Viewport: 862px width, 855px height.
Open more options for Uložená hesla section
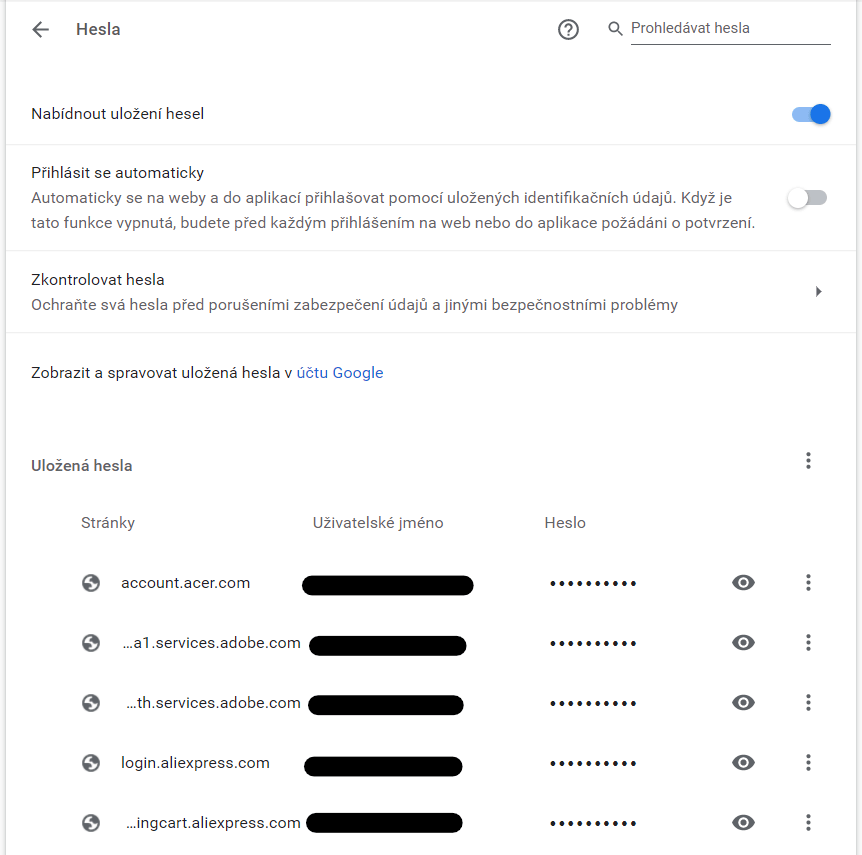(808, 461)
